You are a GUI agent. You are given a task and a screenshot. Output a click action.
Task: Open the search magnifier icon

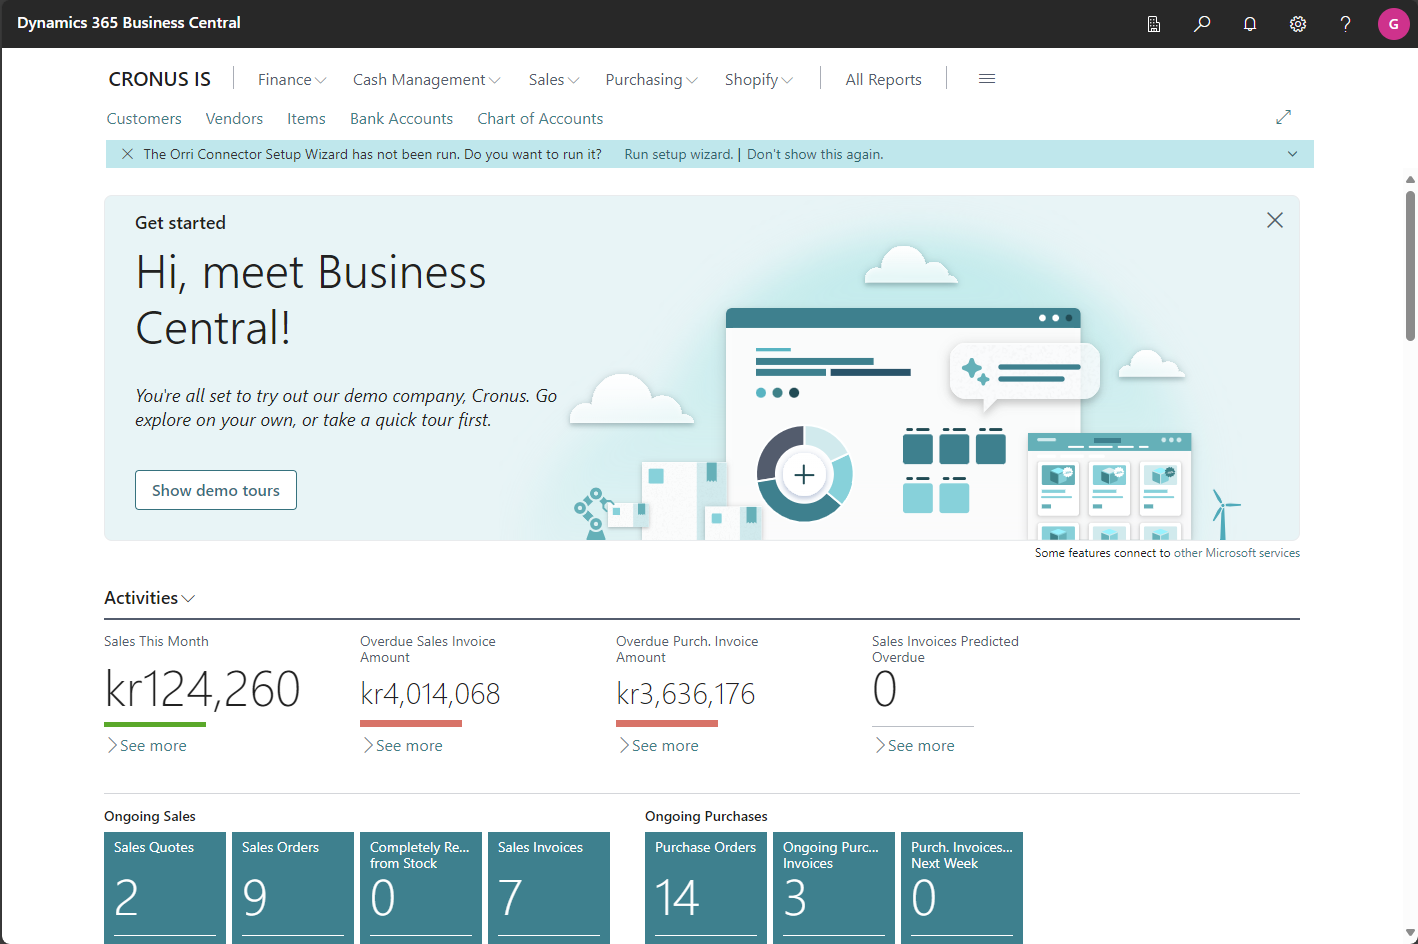click(x=1202, y=24)
